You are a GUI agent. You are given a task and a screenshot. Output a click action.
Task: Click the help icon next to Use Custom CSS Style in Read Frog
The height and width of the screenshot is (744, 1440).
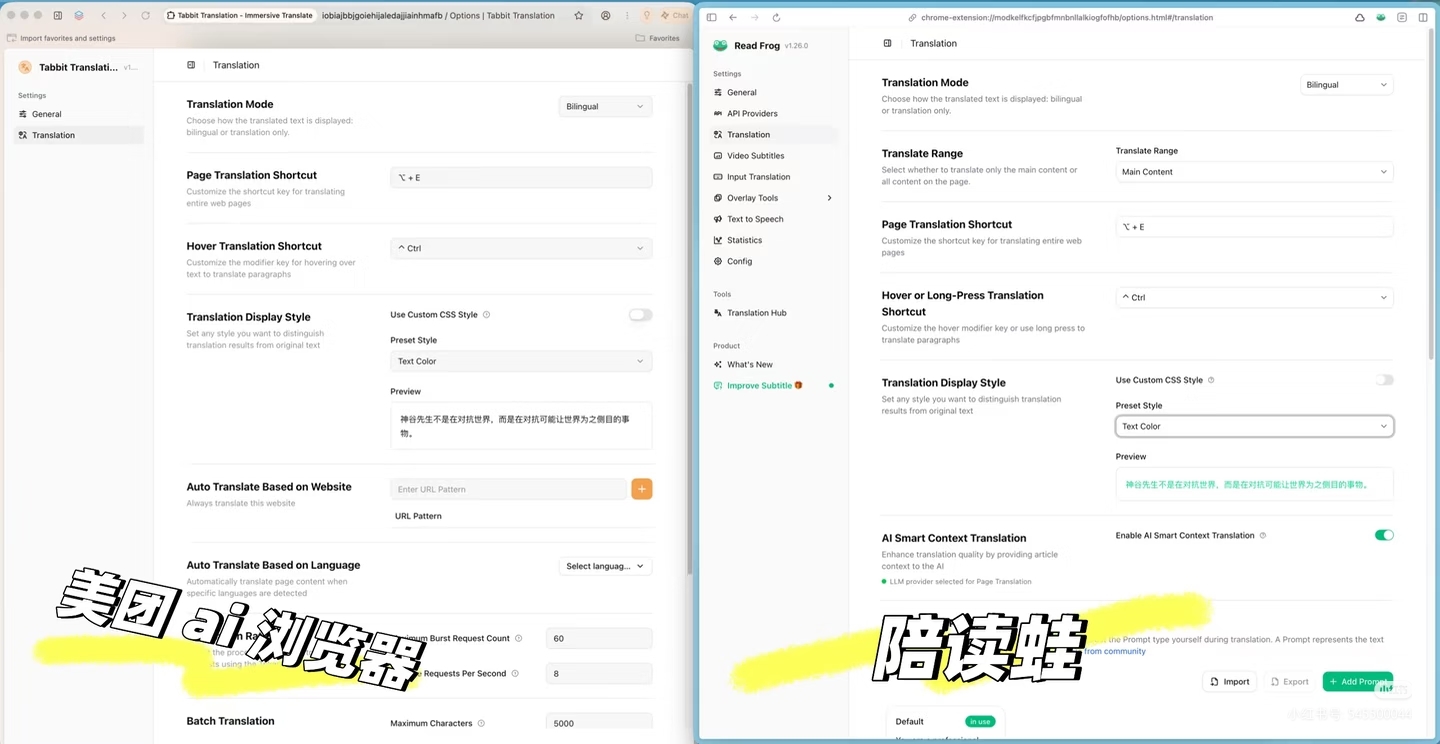coord(1211,380)
